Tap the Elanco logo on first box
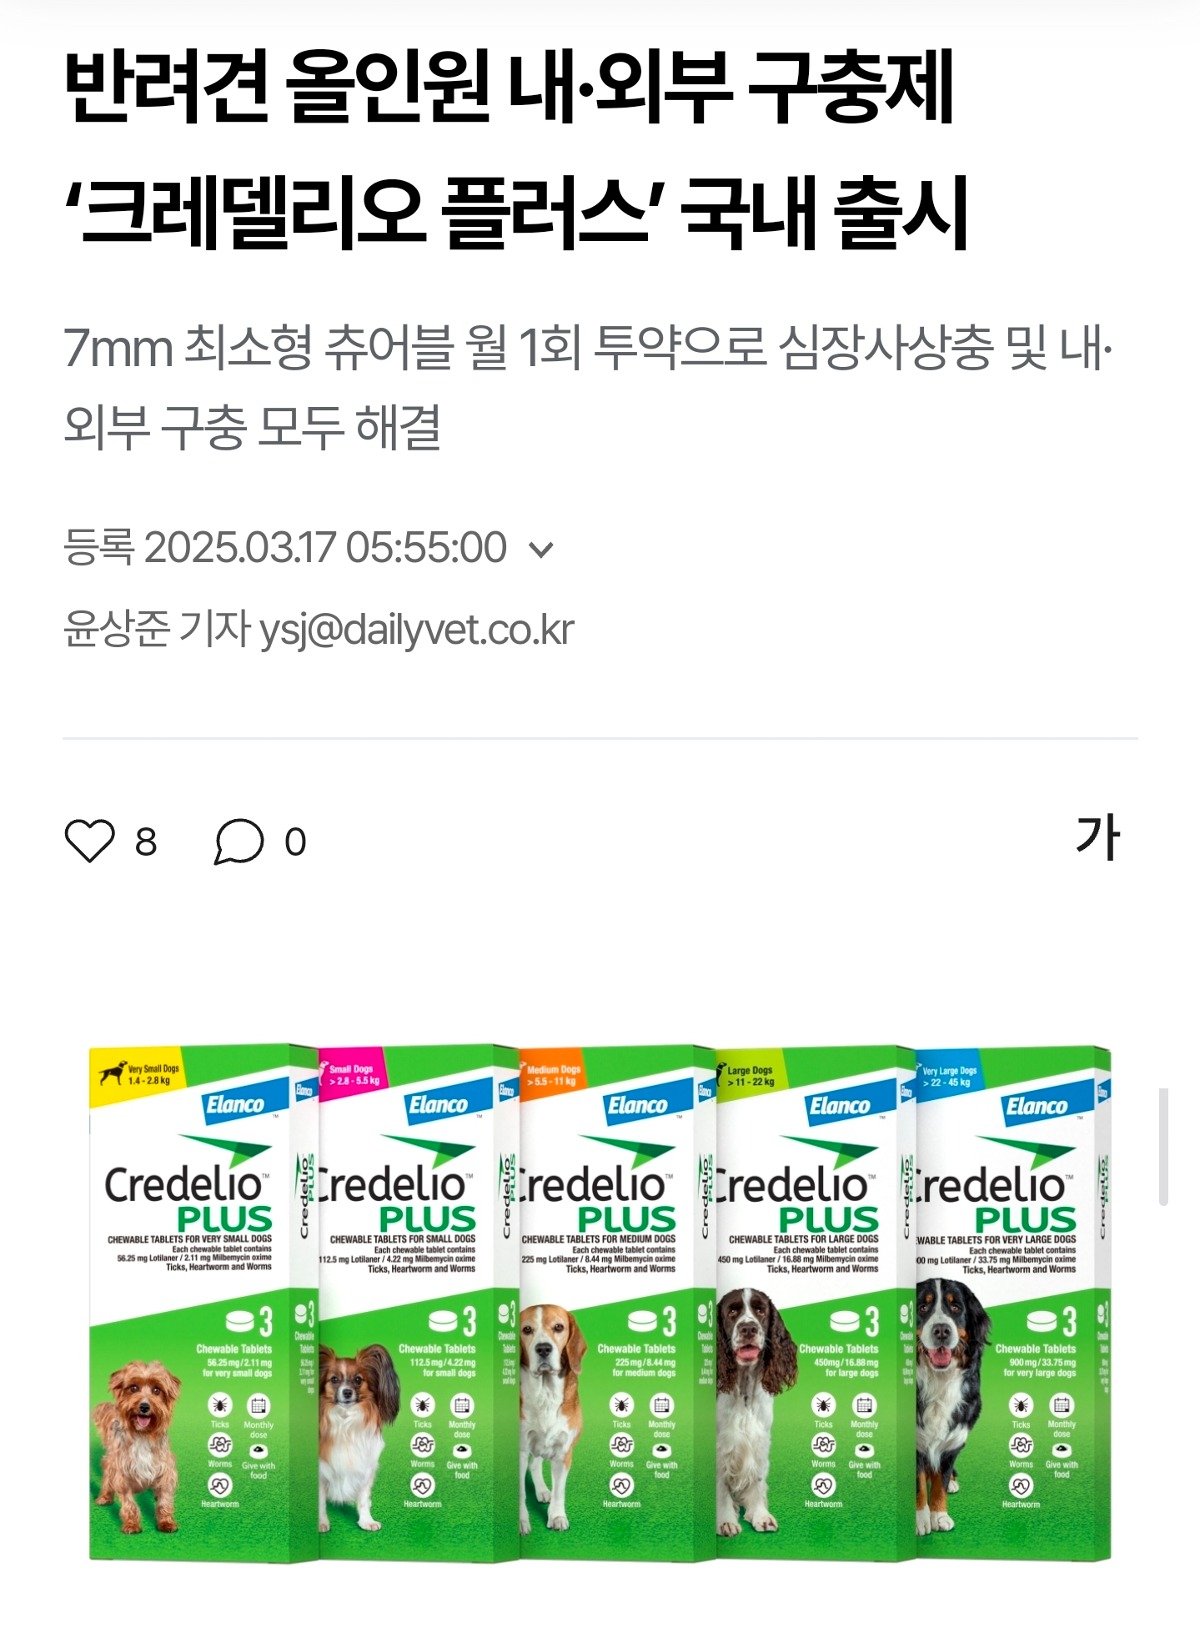 [x=235, y=1105]
